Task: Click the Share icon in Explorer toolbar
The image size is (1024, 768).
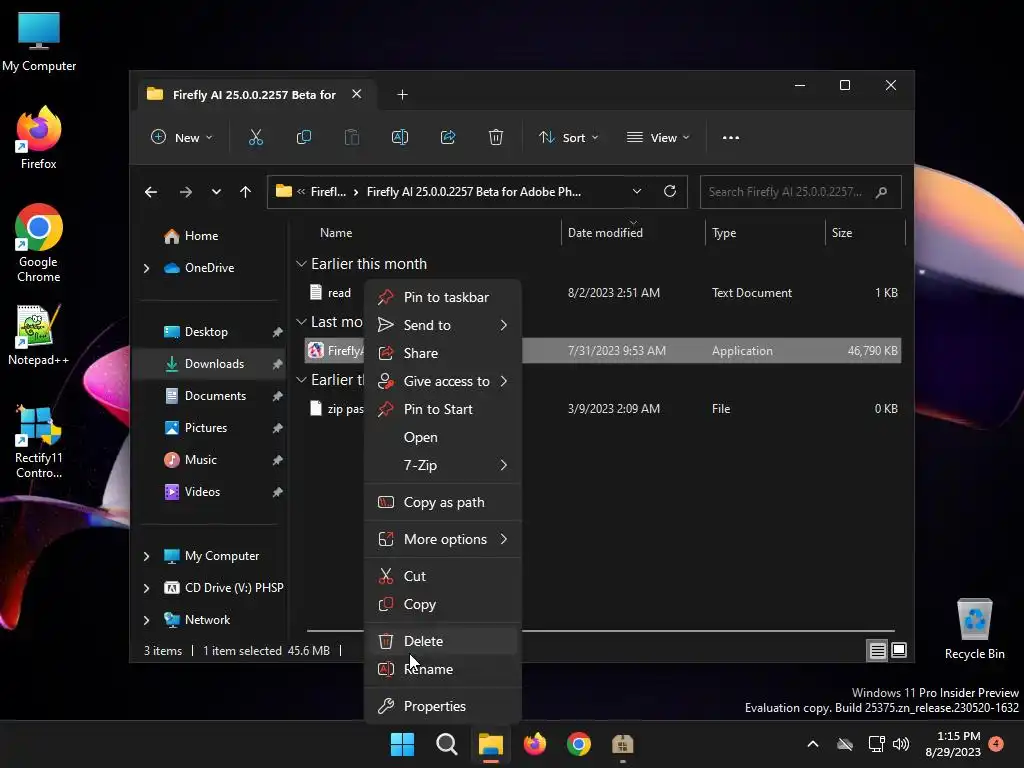Action: pyautogui.click(x=448, y=138)
